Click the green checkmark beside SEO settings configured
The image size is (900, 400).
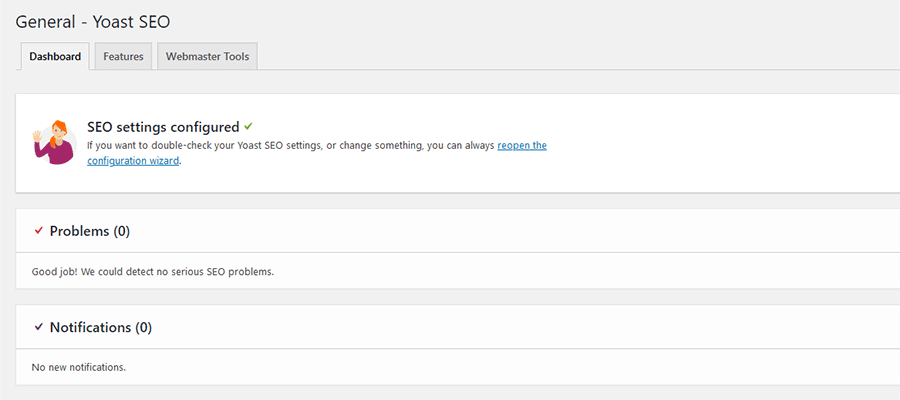[248, 127]
